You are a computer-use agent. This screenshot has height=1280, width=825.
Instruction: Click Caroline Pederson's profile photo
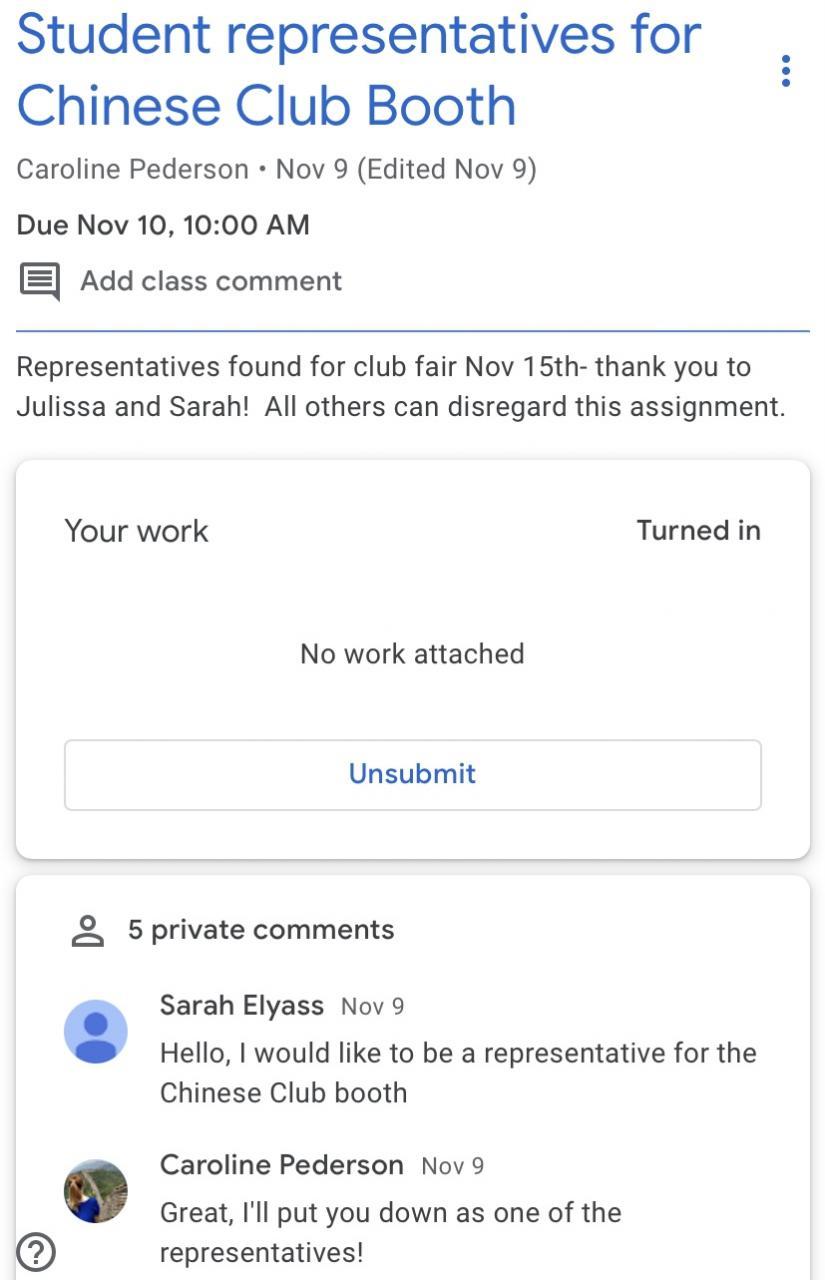(x=96, y=1191)
